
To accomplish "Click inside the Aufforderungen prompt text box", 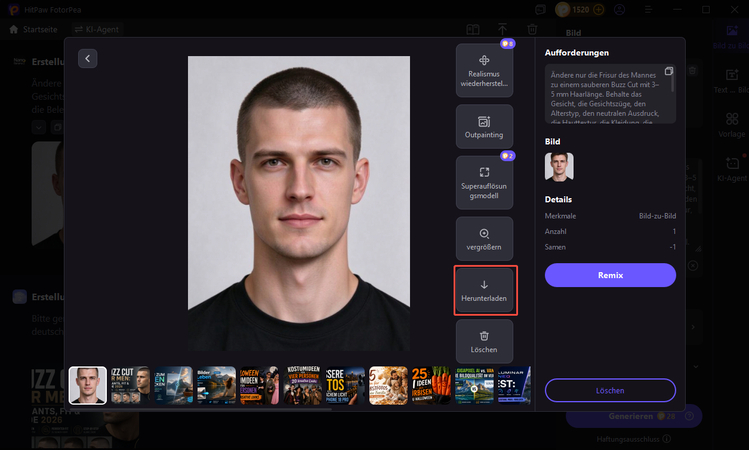I will point(610,94).
